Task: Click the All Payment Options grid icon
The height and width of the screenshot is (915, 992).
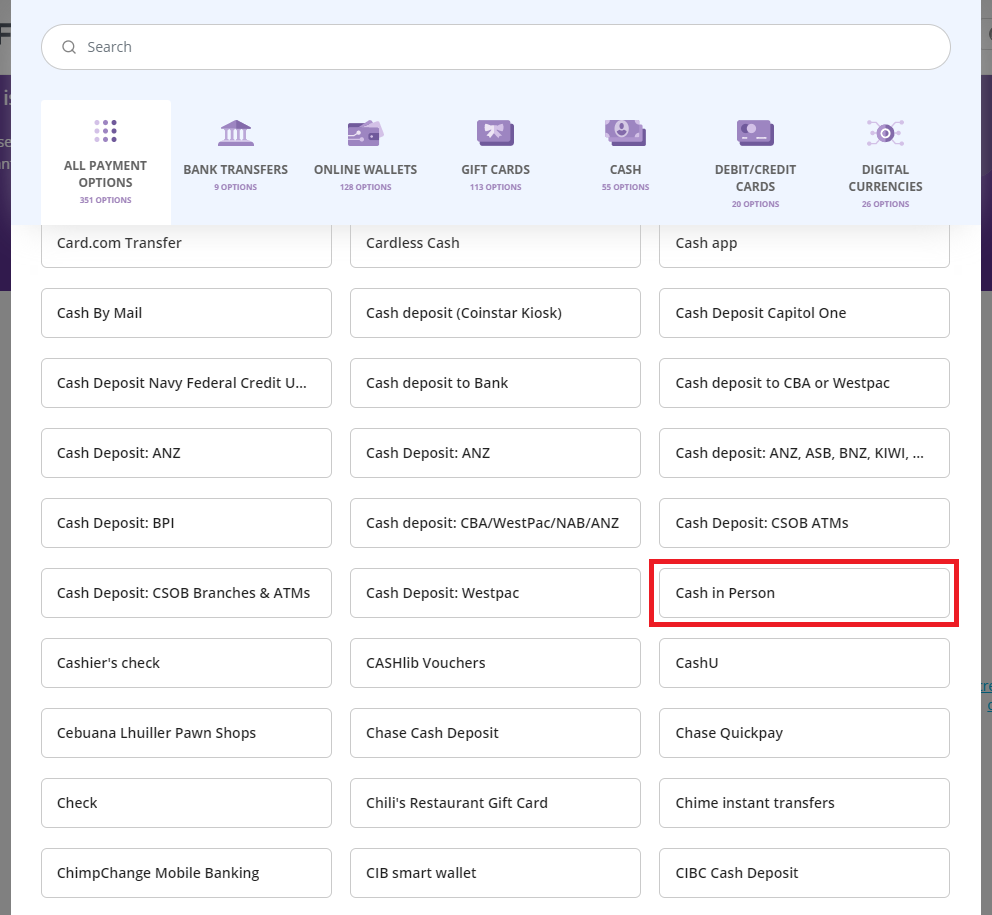Action: (x=106, y=131)
